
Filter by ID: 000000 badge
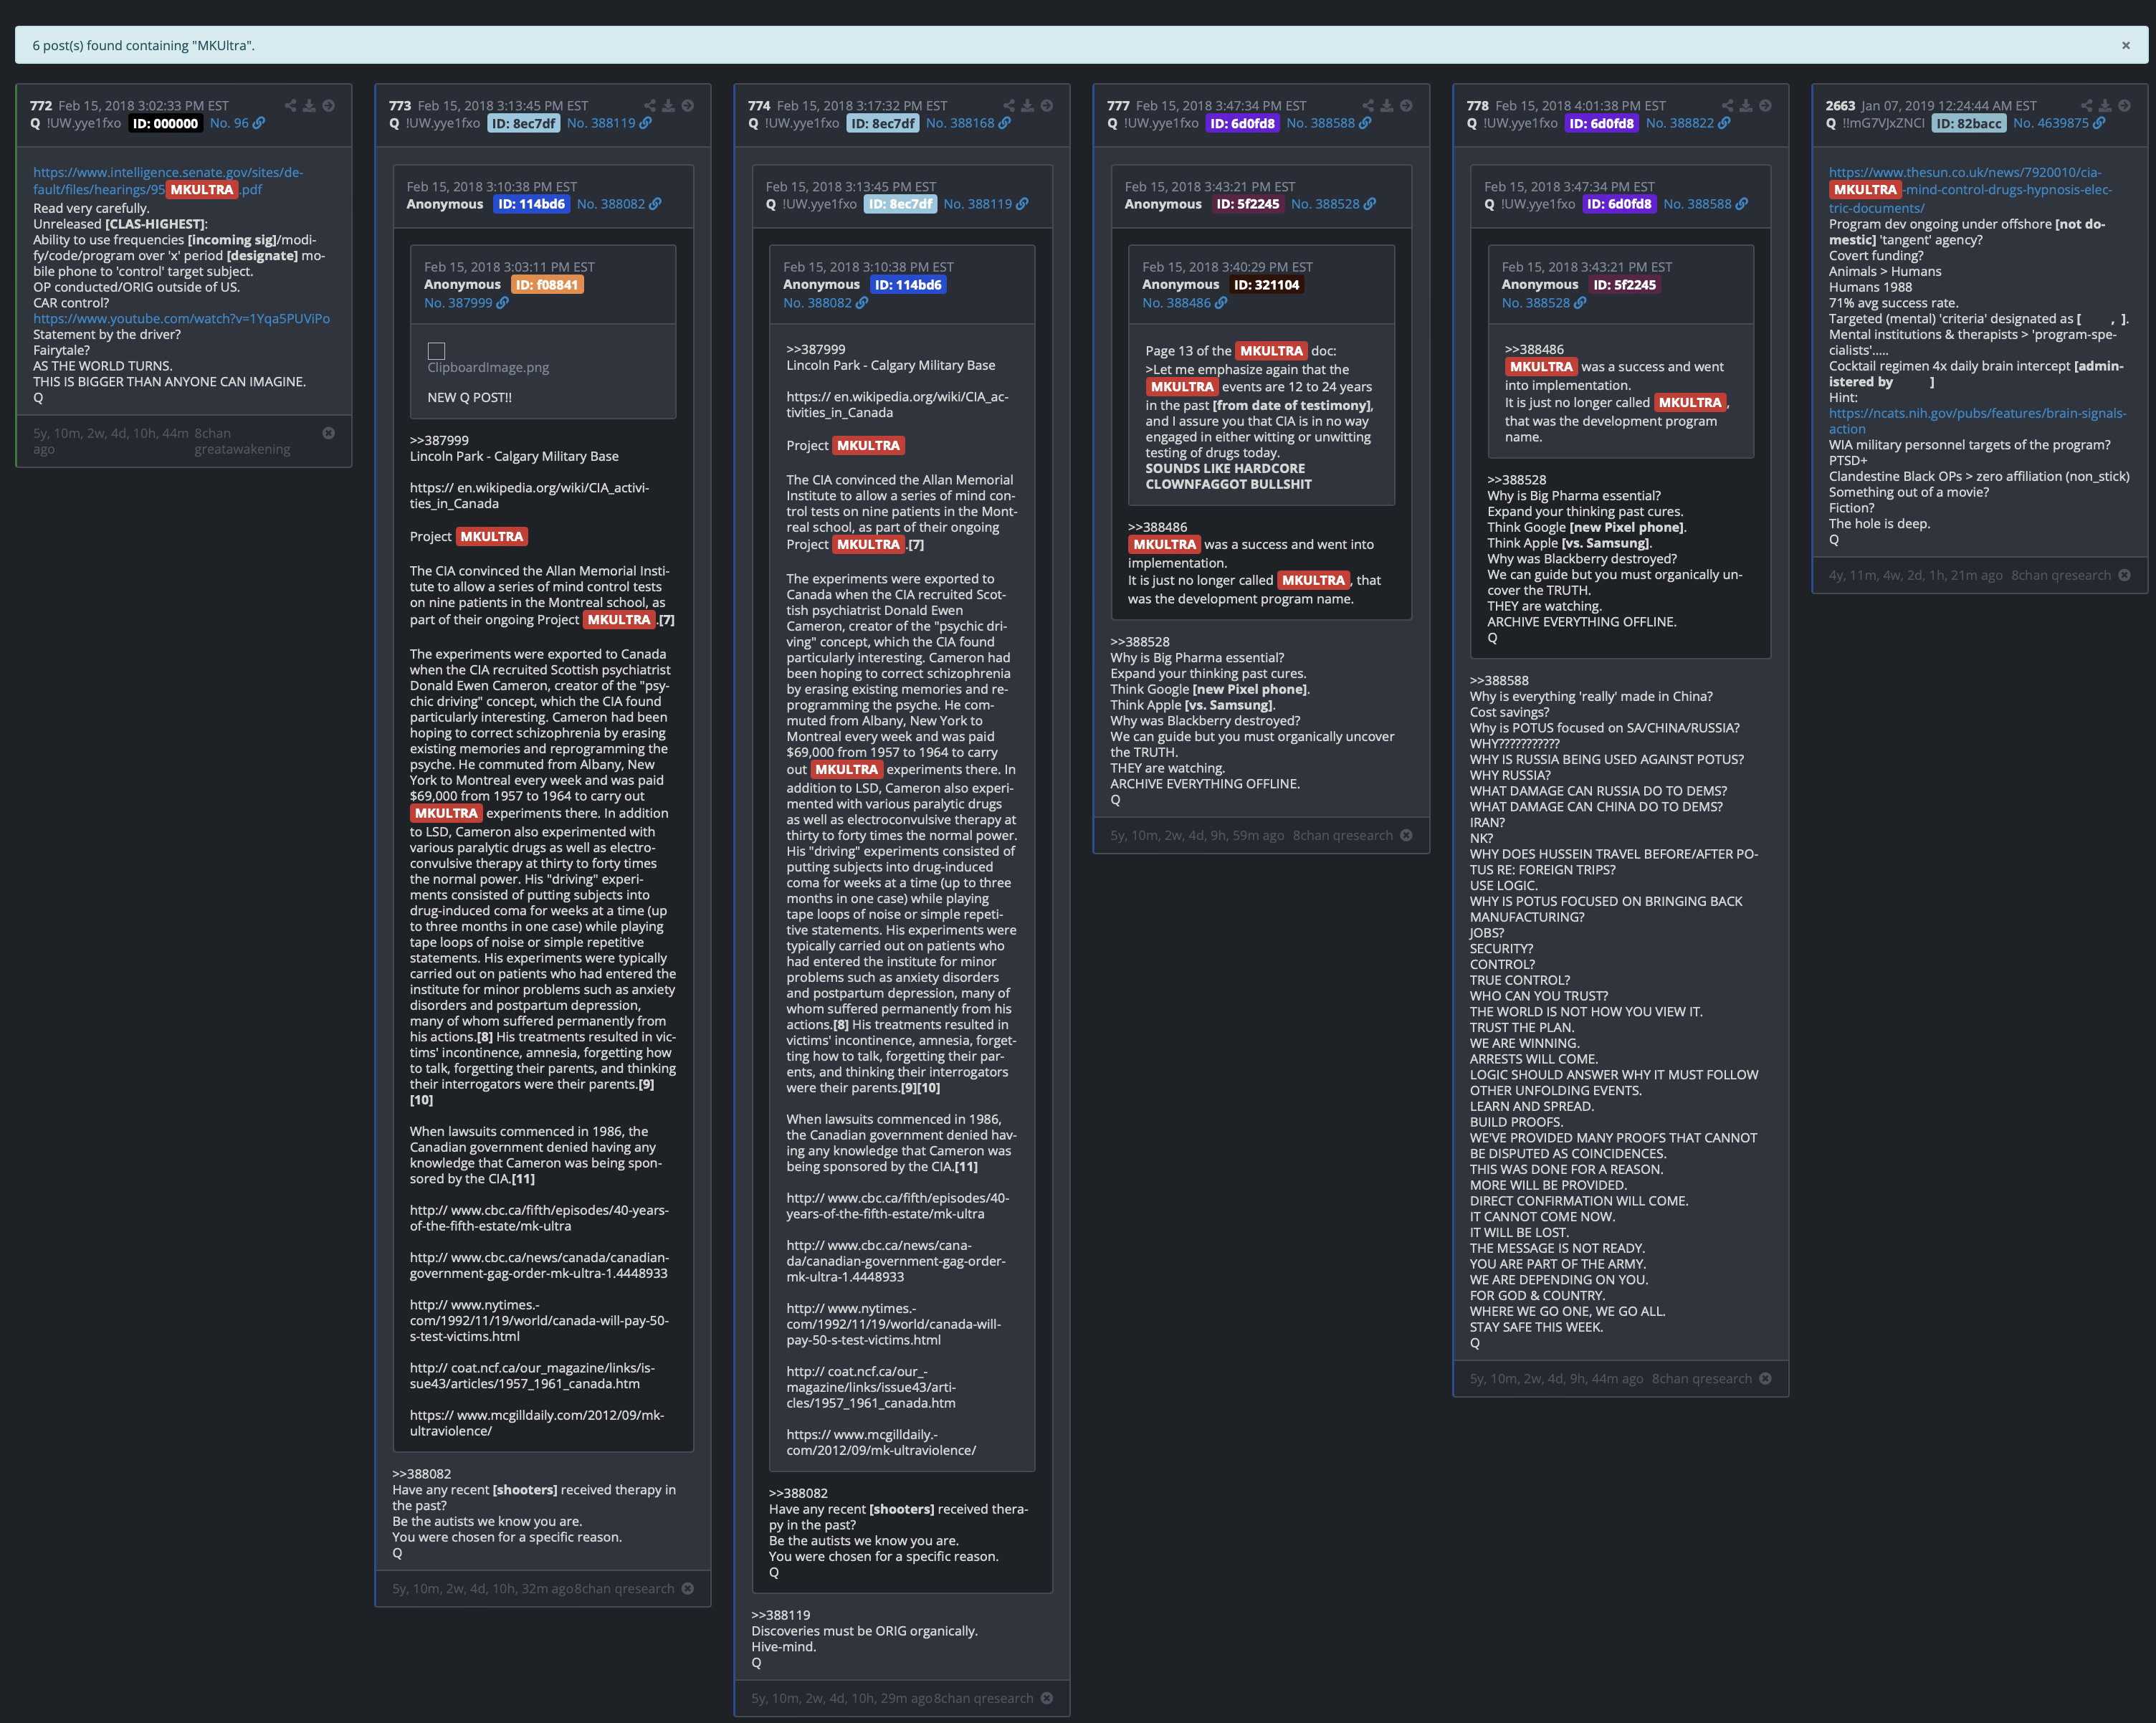[165, 123]
